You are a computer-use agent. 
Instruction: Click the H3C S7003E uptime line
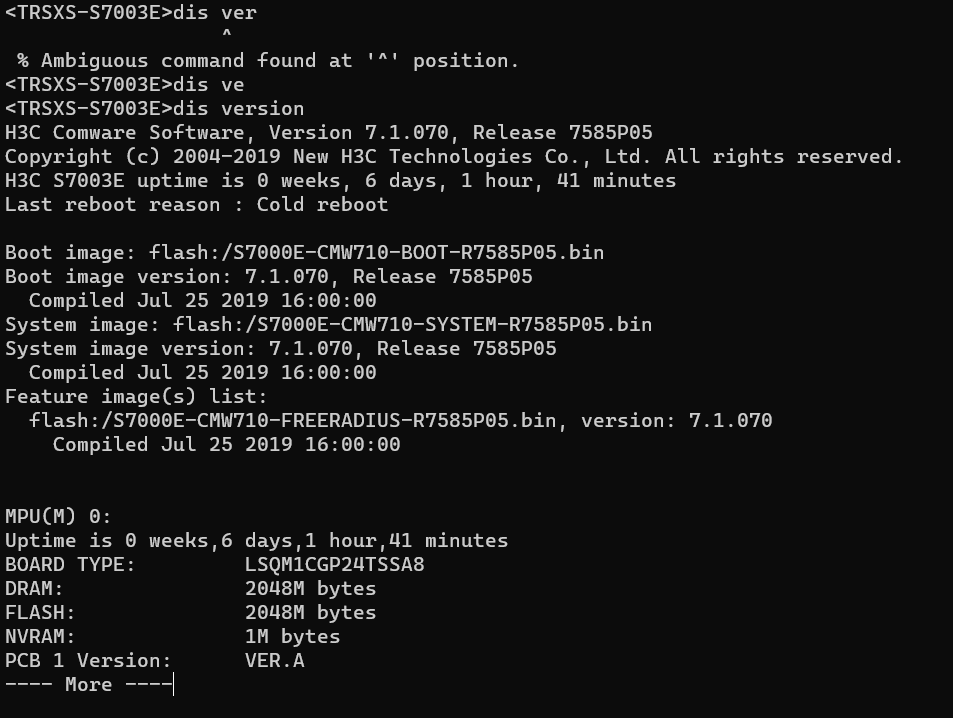tap(340, 180)
